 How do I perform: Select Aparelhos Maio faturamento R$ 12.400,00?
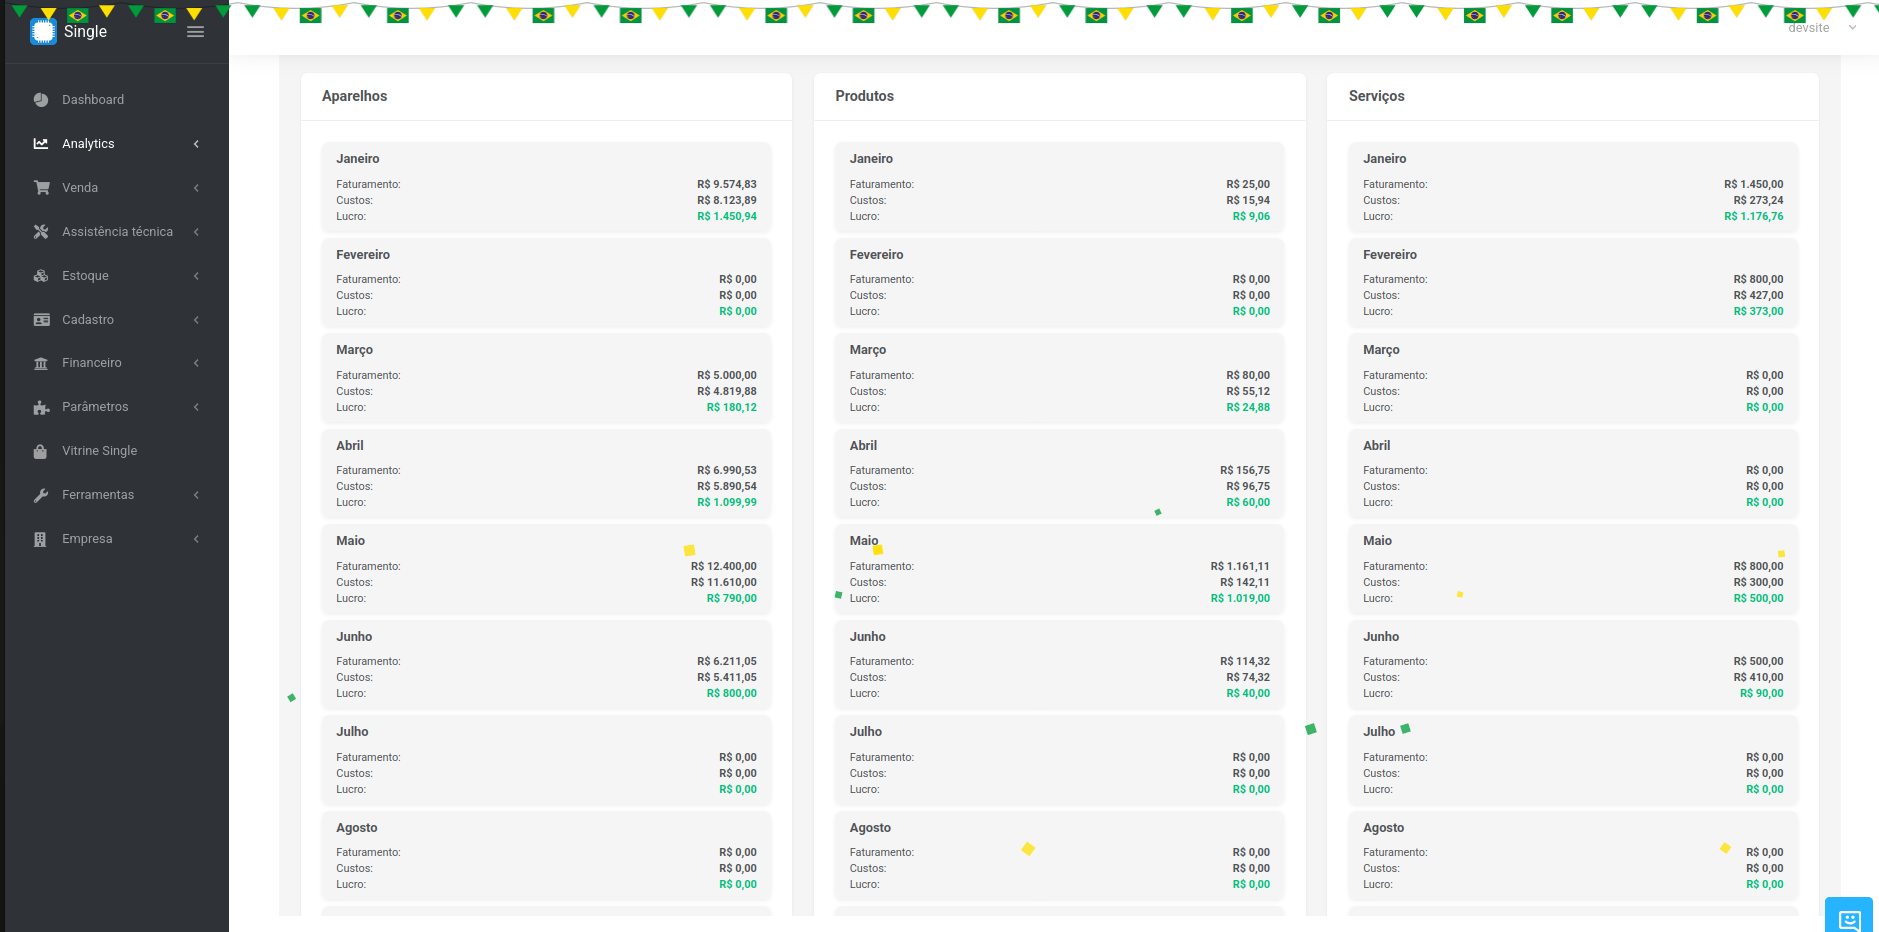[x=724, y=567]
